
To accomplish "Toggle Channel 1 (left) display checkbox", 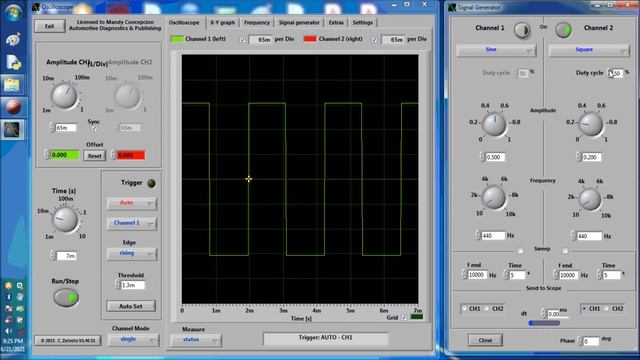I will click(x=242, y=40).
